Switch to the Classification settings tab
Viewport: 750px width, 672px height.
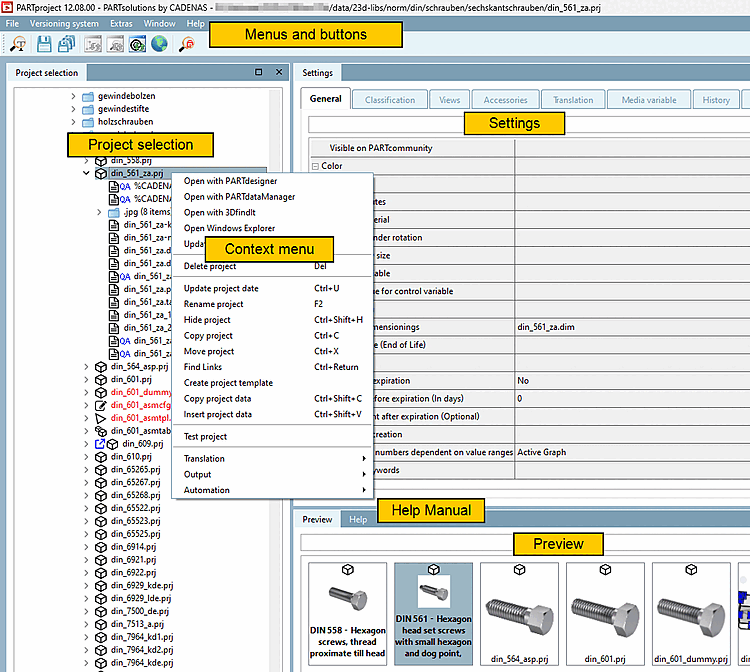tap(389, 100)
